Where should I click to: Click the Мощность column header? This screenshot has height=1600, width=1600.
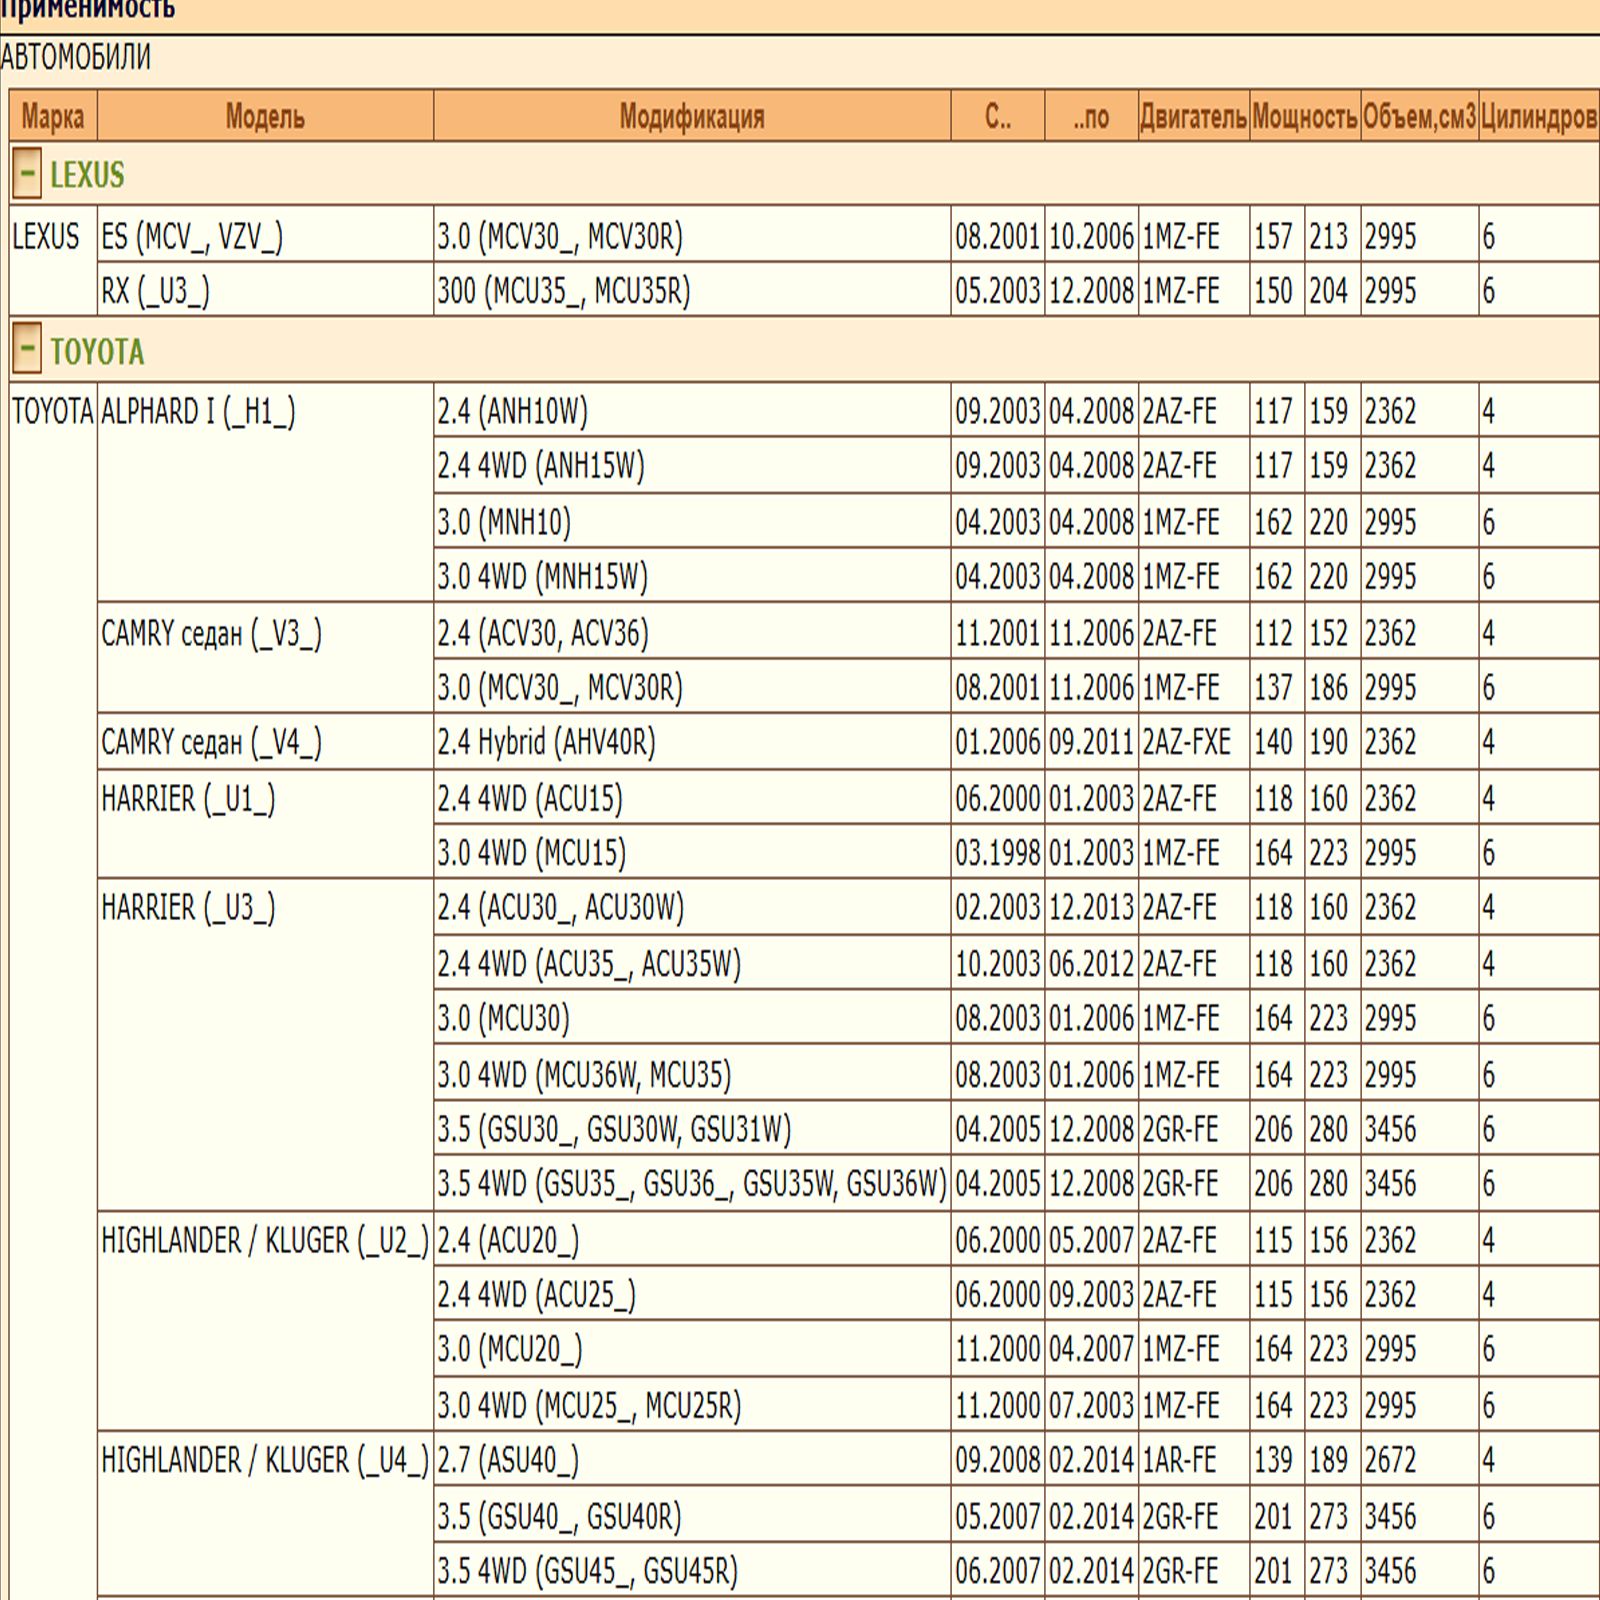[1304, 117]
